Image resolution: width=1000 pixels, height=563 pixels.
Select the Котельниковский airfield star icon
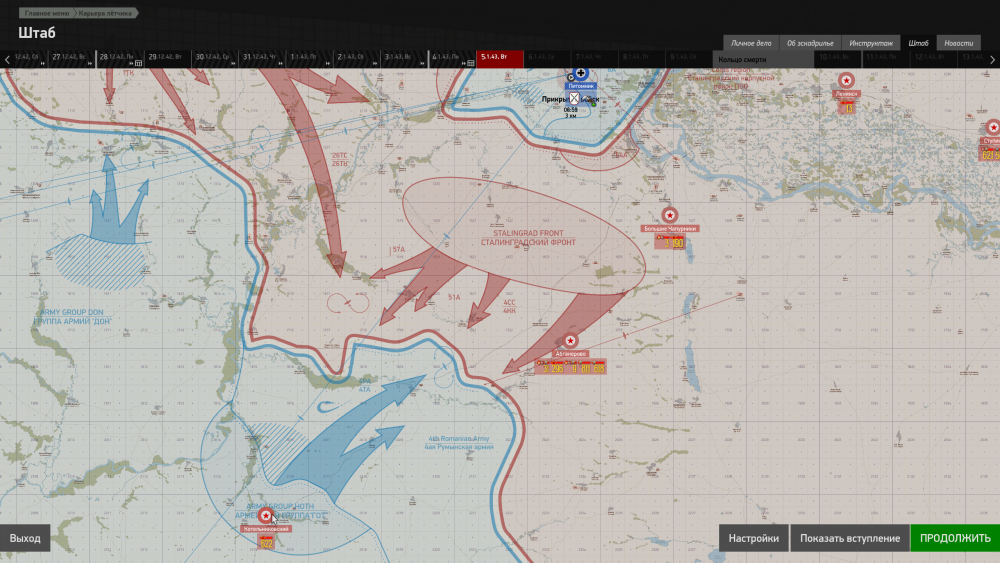tap(265, 515)
